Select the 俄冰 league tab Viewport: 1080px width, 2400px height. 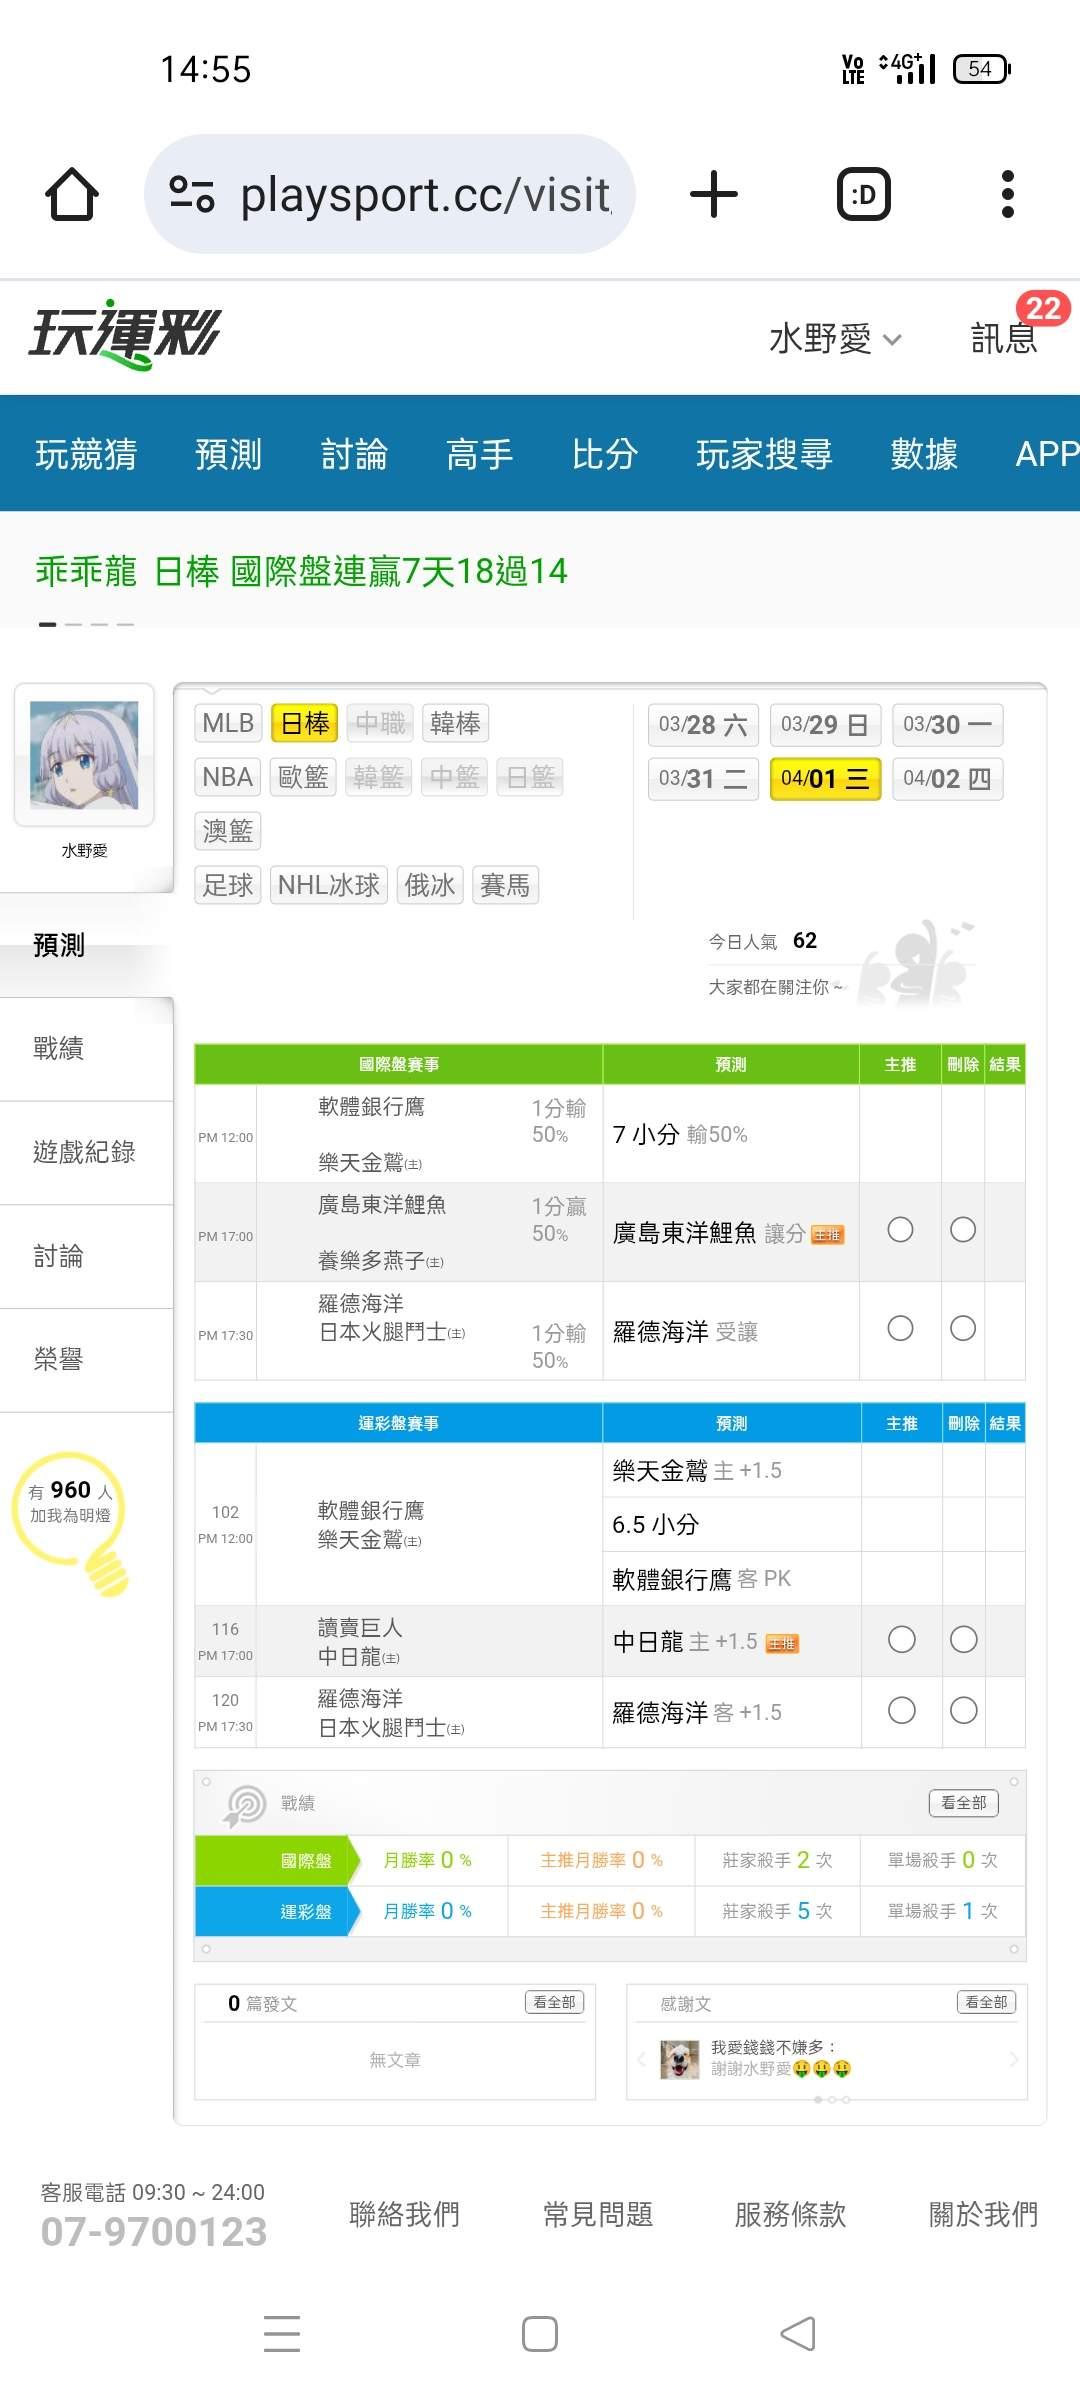(430, 885)
